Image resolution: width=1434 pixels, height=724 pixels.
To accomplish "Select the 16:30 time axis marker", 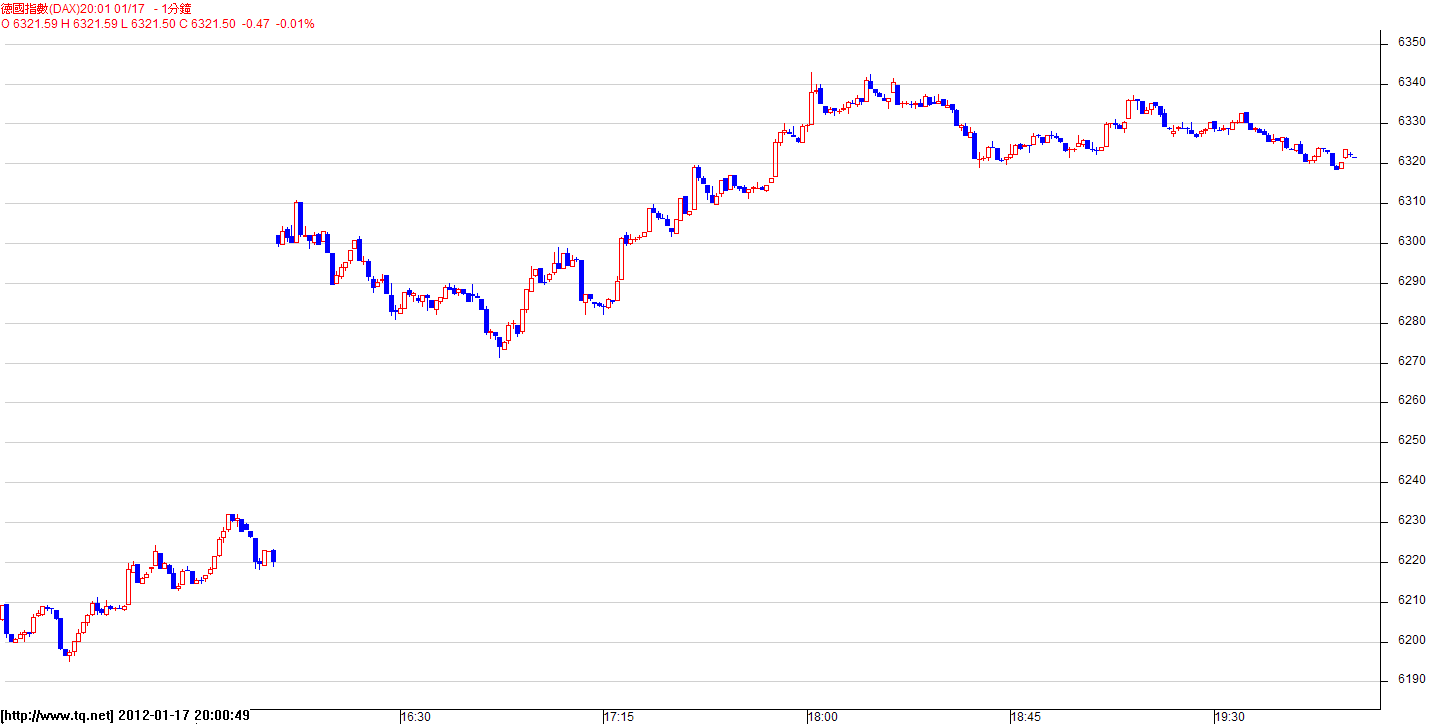I will (416, 717).
